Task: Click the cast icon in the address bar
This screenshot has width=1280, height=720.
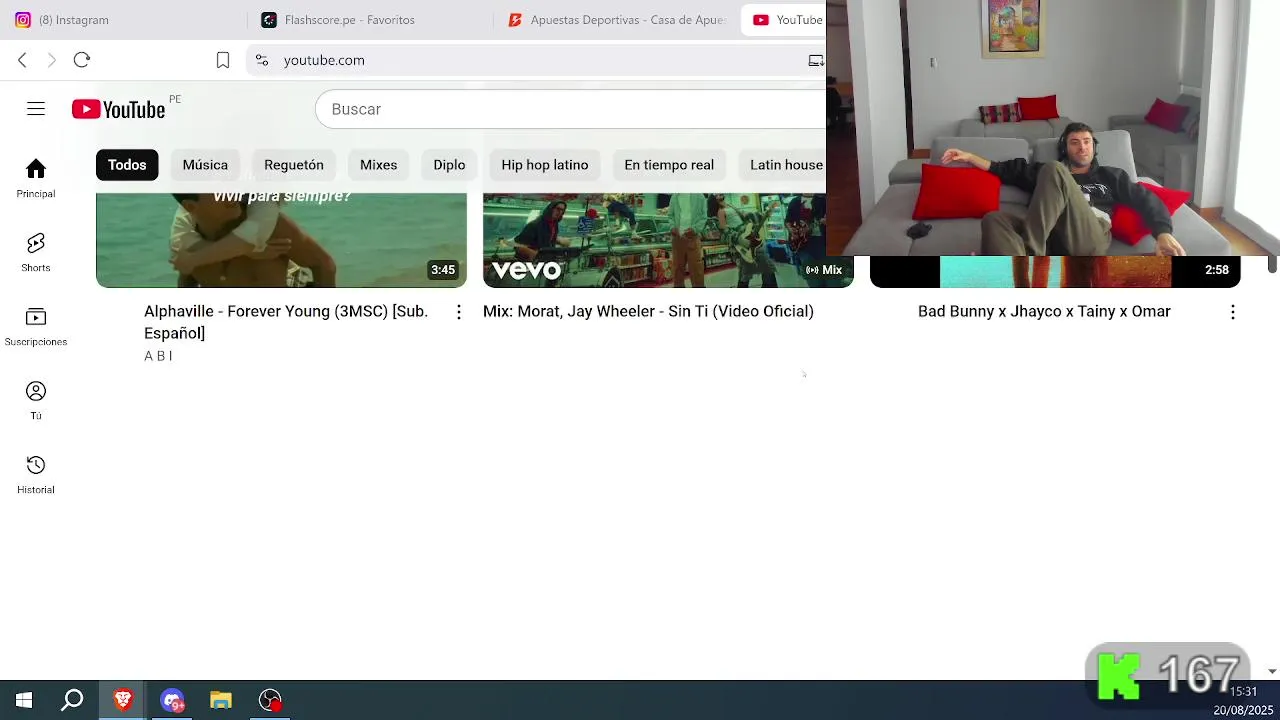Action: coord(816,60)
